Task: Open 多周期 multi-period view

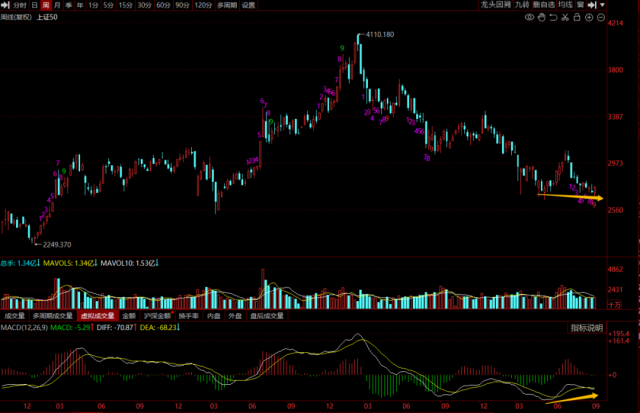Action: point(226,5)
